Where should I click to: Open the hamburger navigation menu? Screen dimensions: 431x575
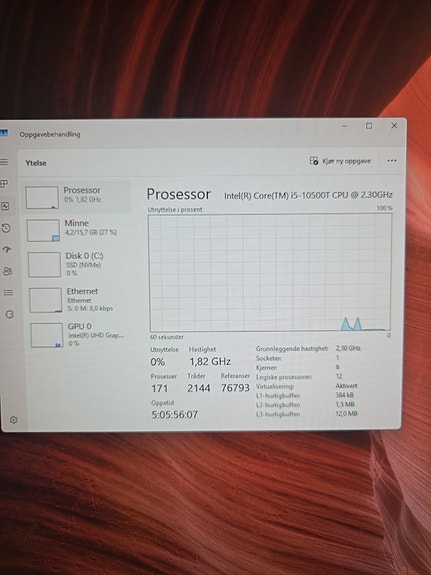(x=4, y=162)
